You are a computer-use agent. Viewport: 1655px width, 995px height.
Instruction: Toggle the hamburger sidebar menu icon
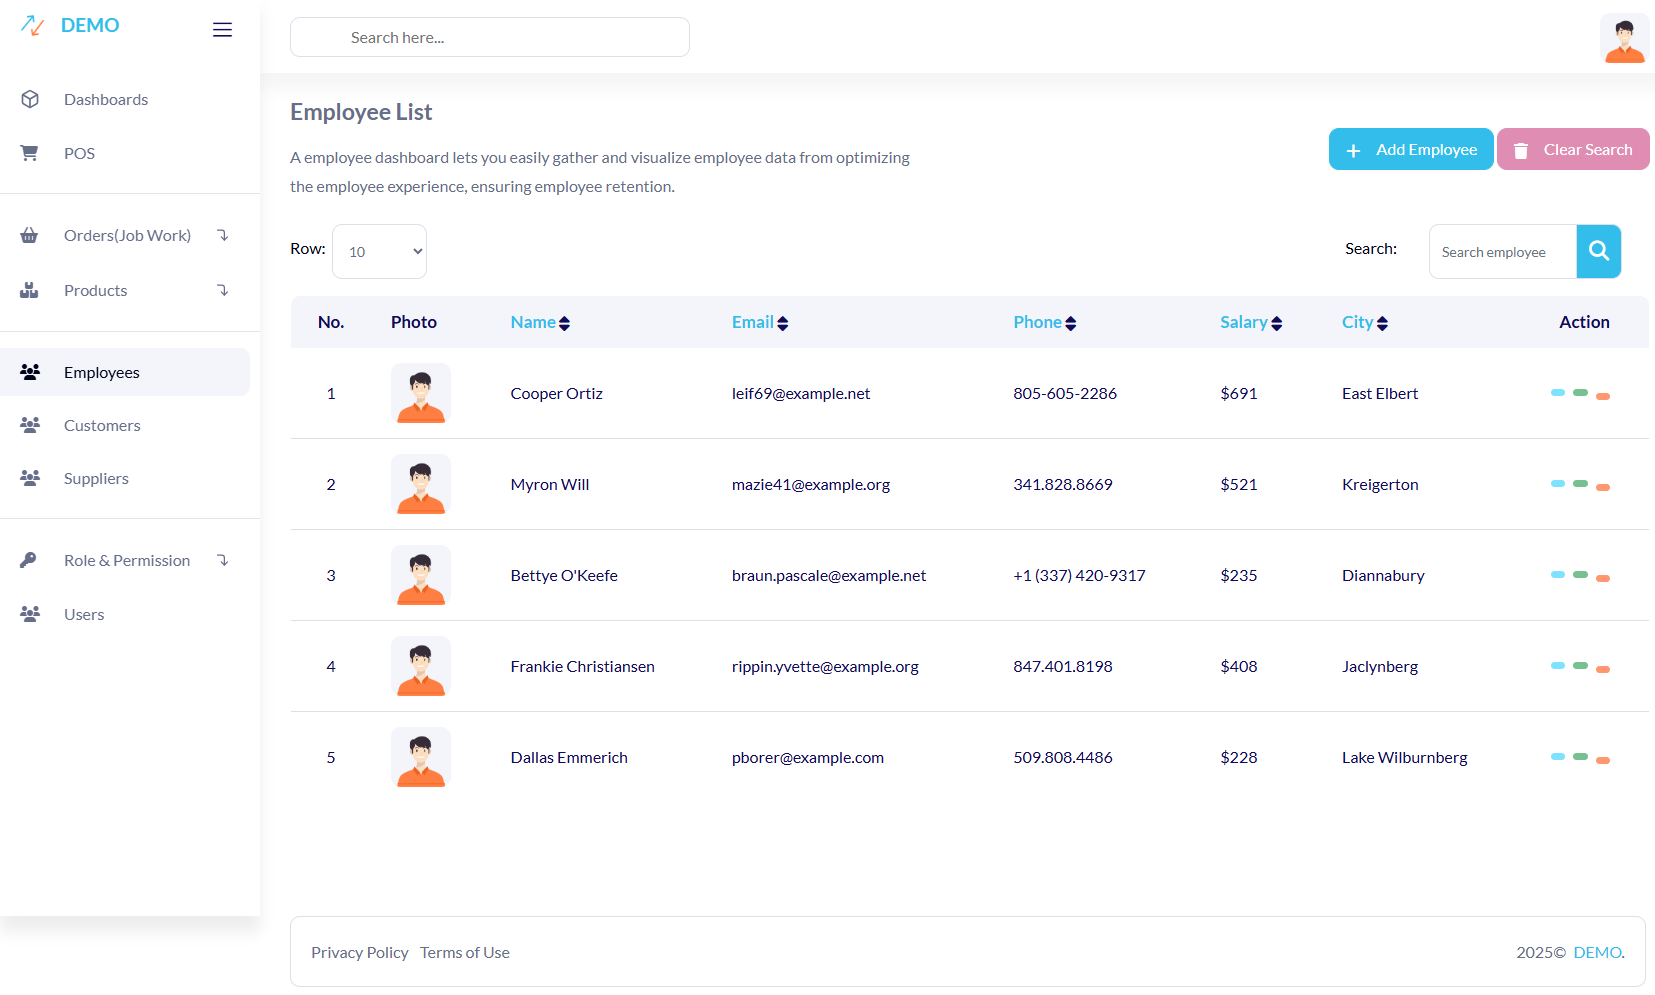pos(222,30)
